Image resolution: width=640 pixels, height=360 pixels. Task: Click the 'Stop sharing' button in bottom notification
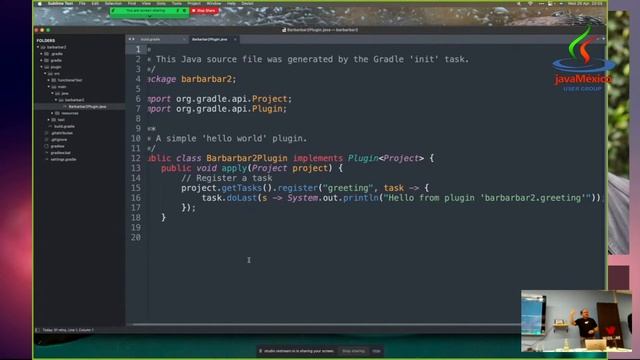coord(353,351)
